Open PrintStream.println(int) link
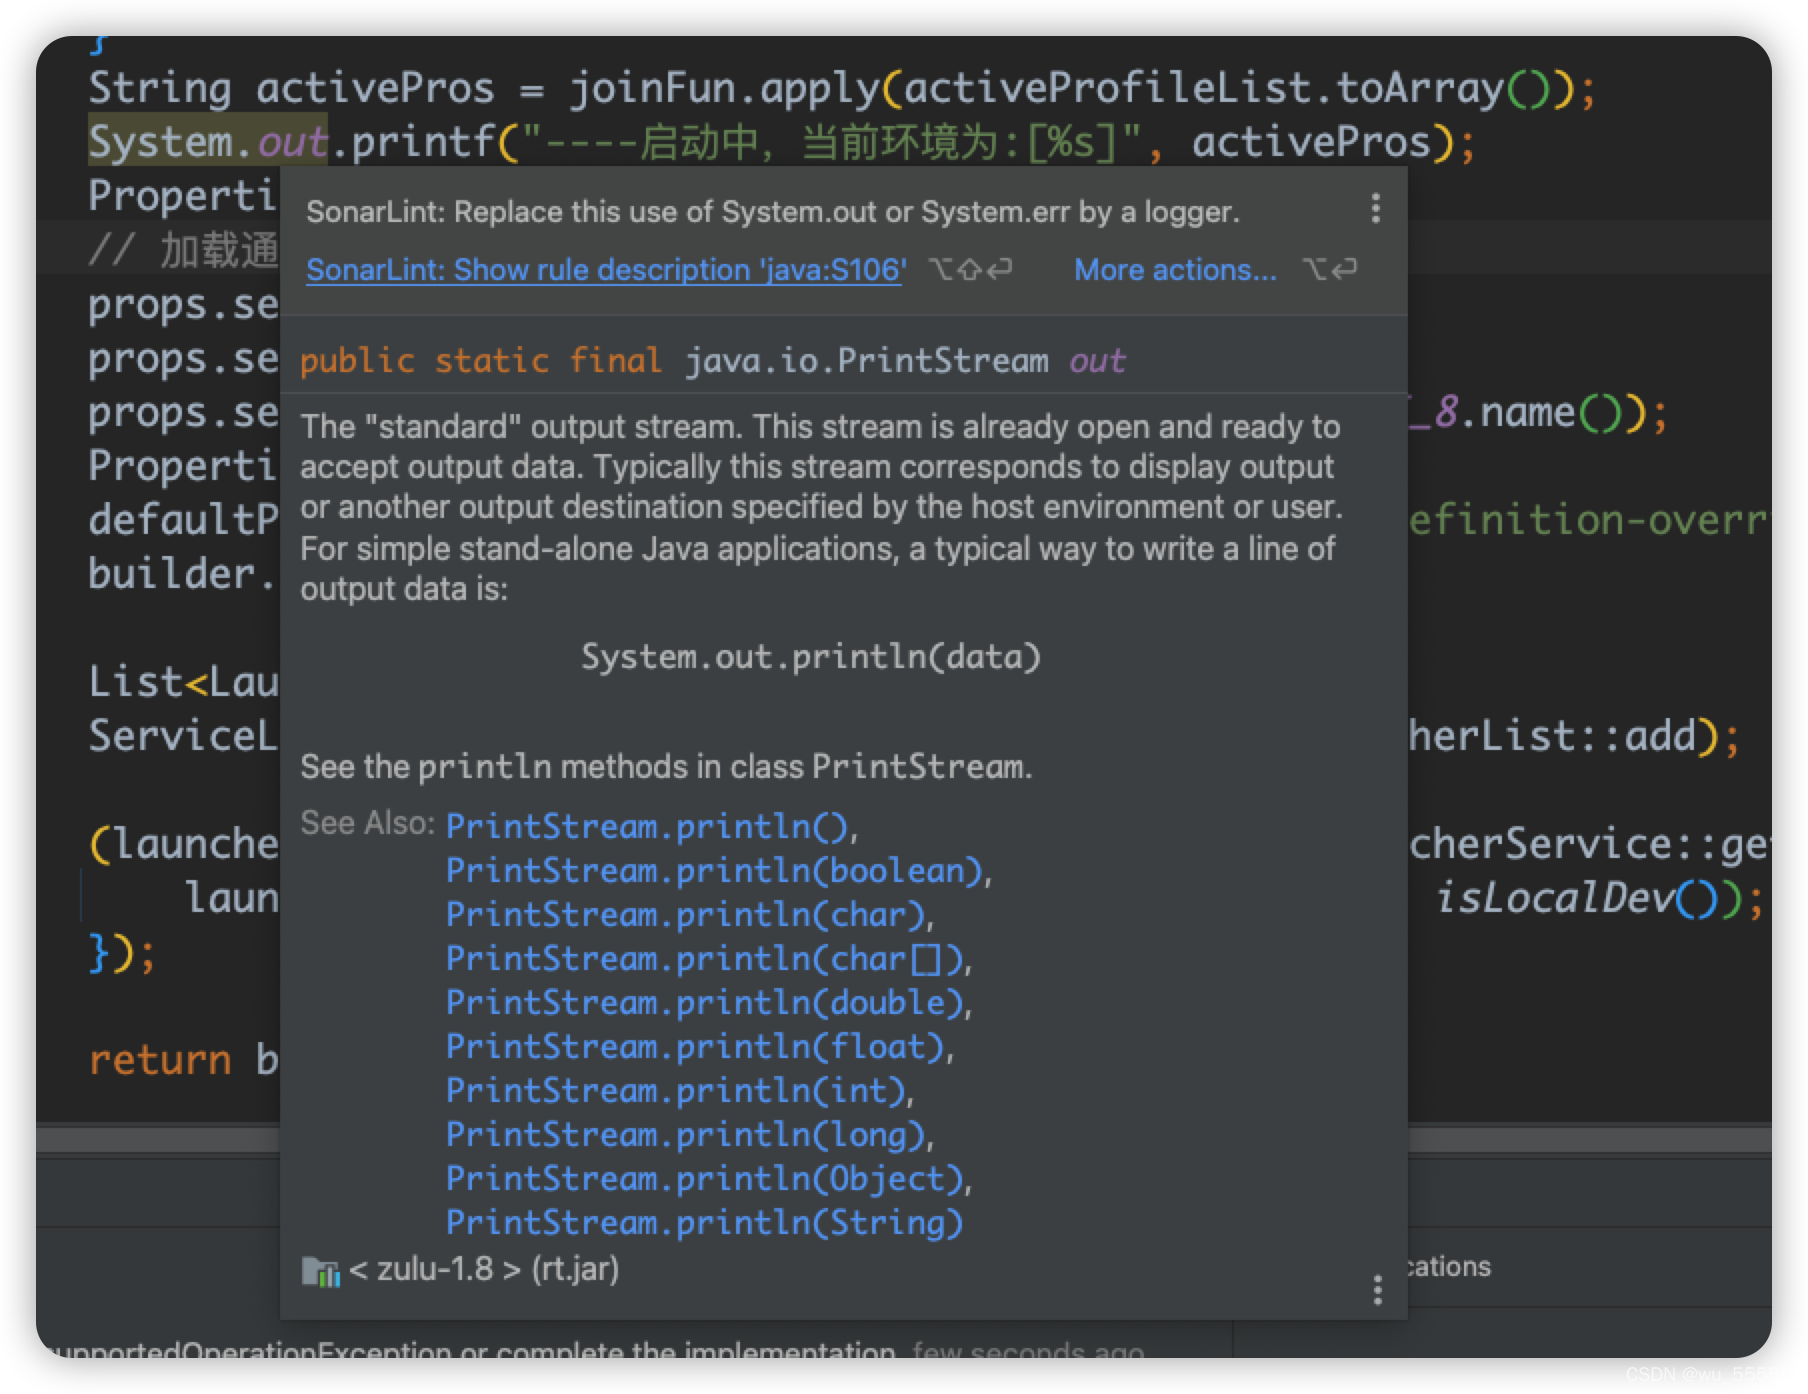This screenshot has height=1394, width=1808. [675, 1091]
